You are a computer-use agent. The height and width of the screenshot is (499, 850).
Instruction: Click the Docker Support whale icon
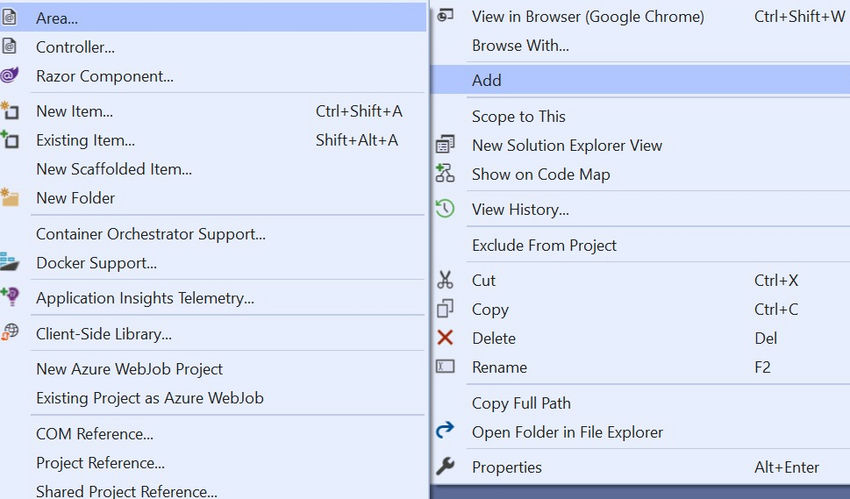[x=10, y=262]
